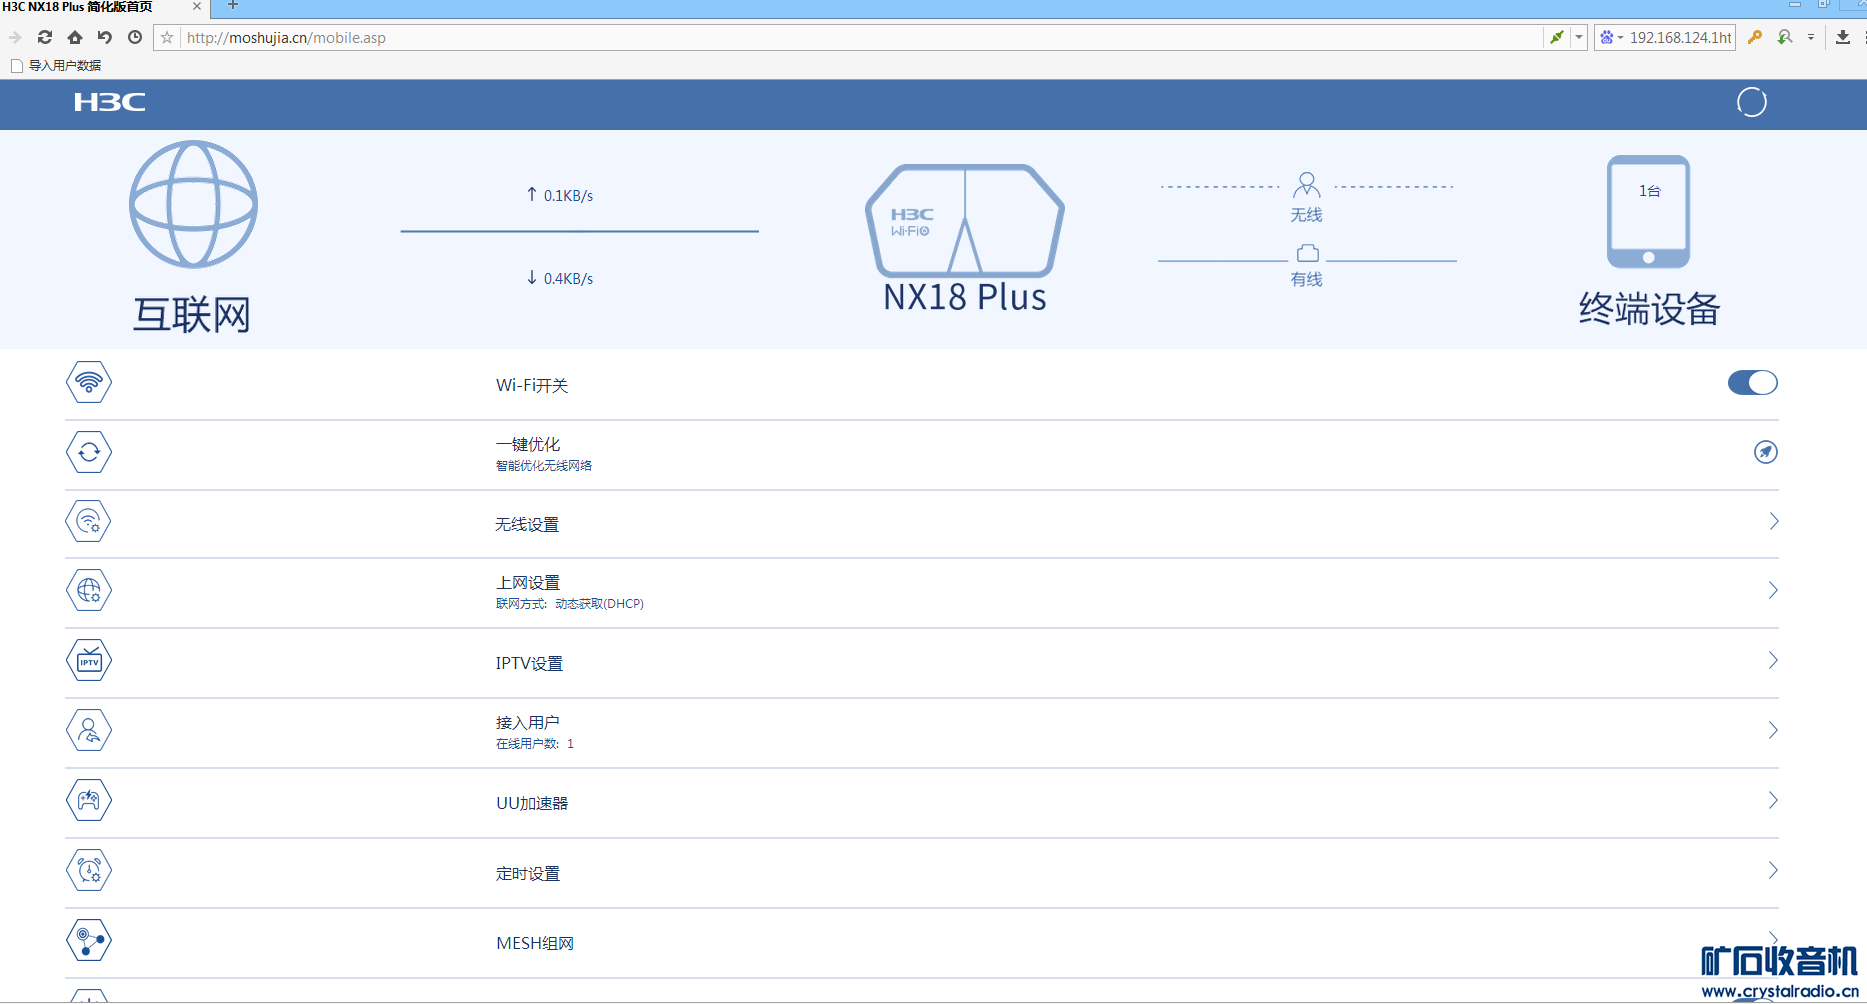
Task: Open the toolbar extras dropdown arrow
Action: point(1811,37)
